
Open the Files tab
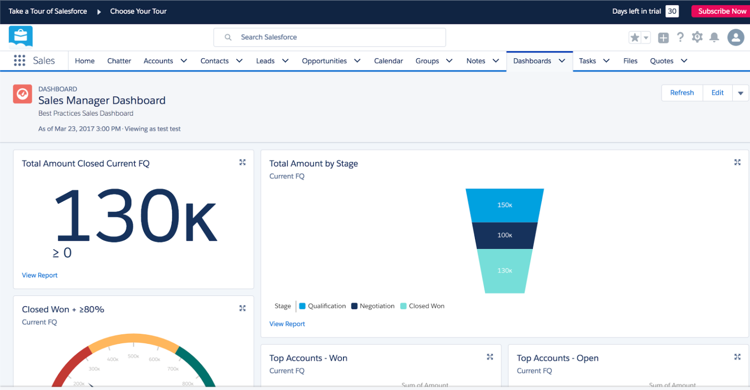(630, 61)
